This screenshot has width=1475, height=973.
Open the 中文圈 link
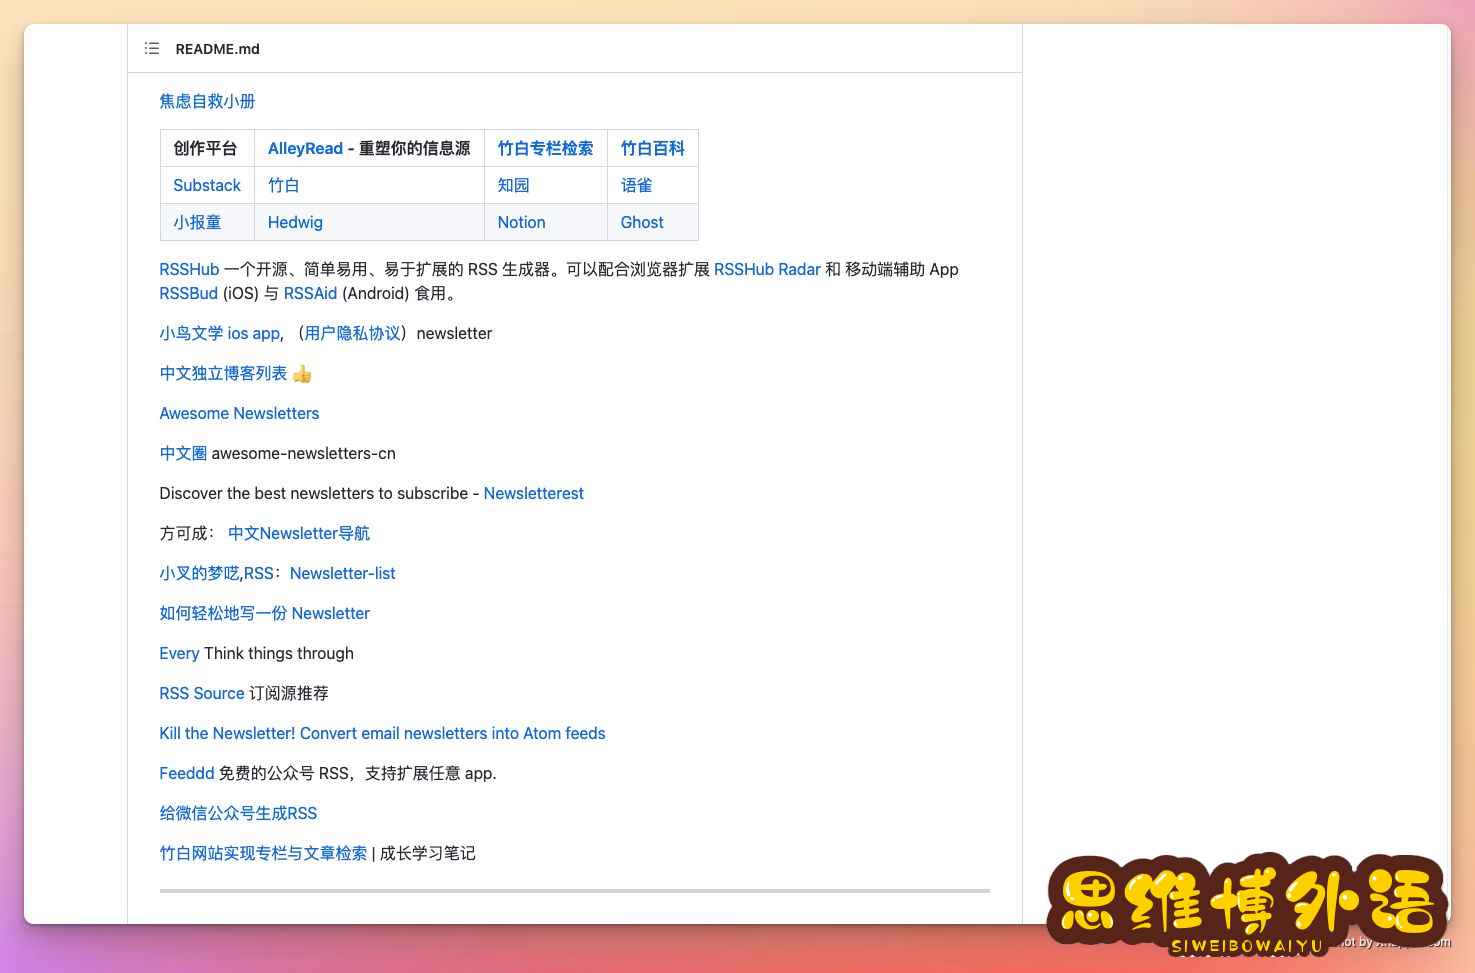point(183,453)
